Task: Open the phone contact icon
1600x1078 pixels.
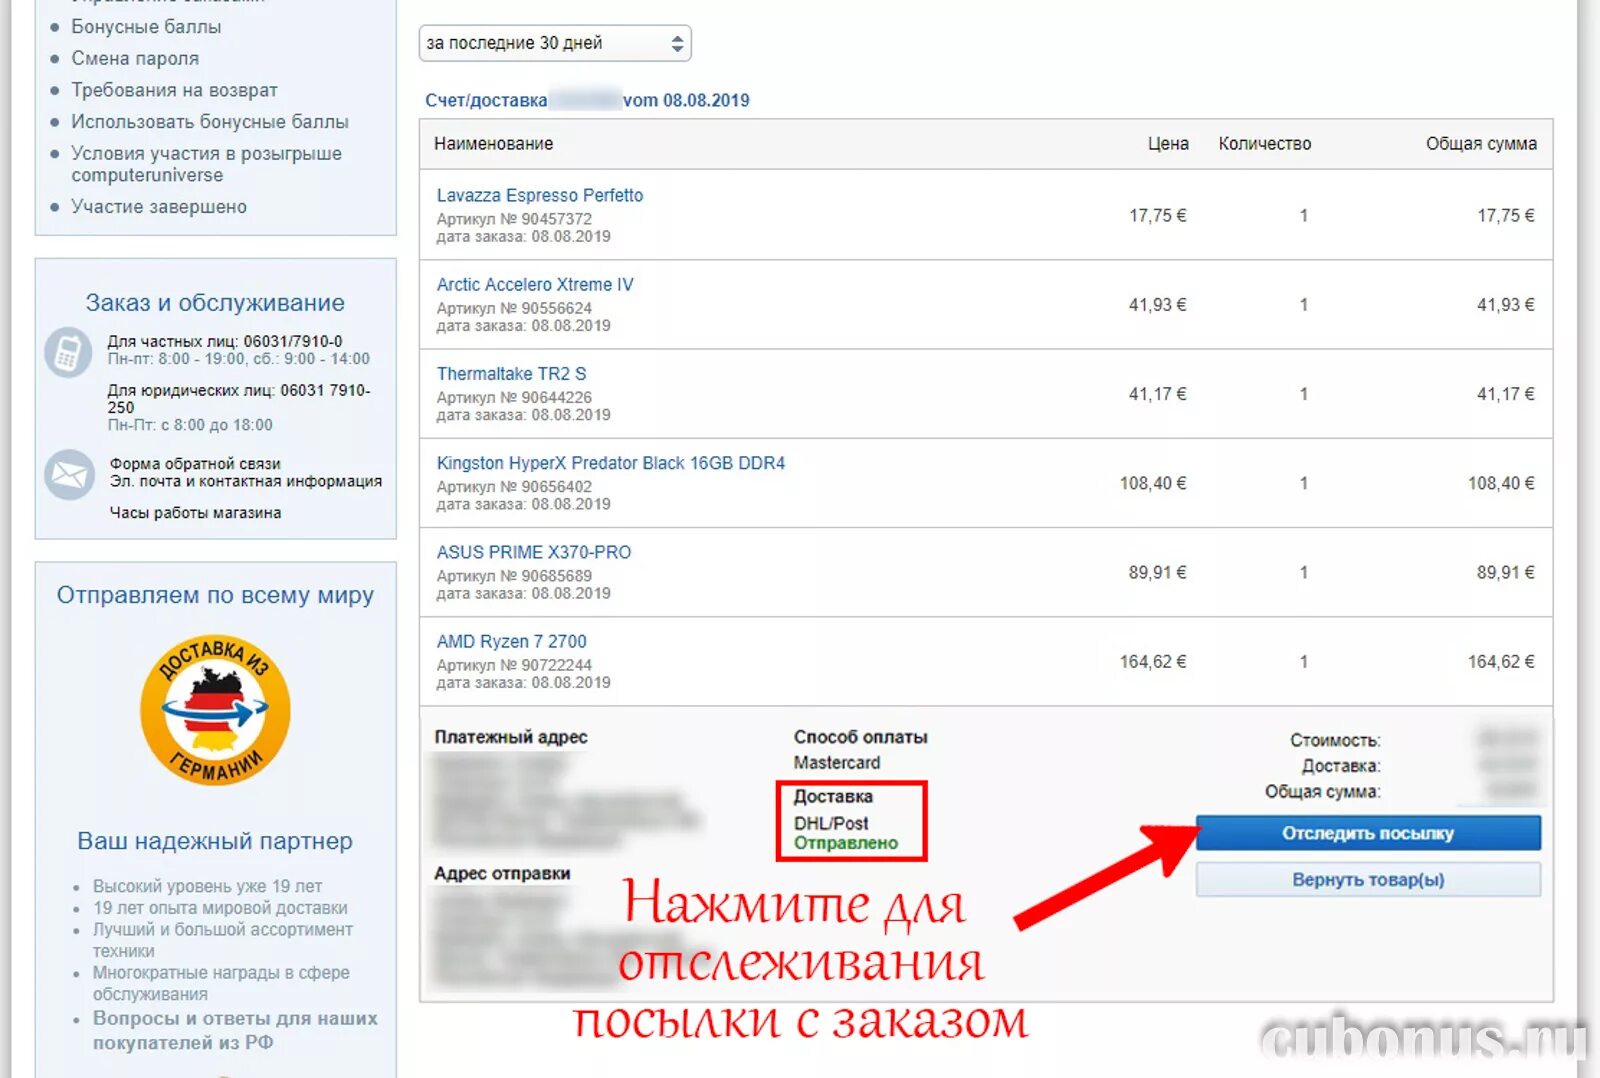Action: 68,352
